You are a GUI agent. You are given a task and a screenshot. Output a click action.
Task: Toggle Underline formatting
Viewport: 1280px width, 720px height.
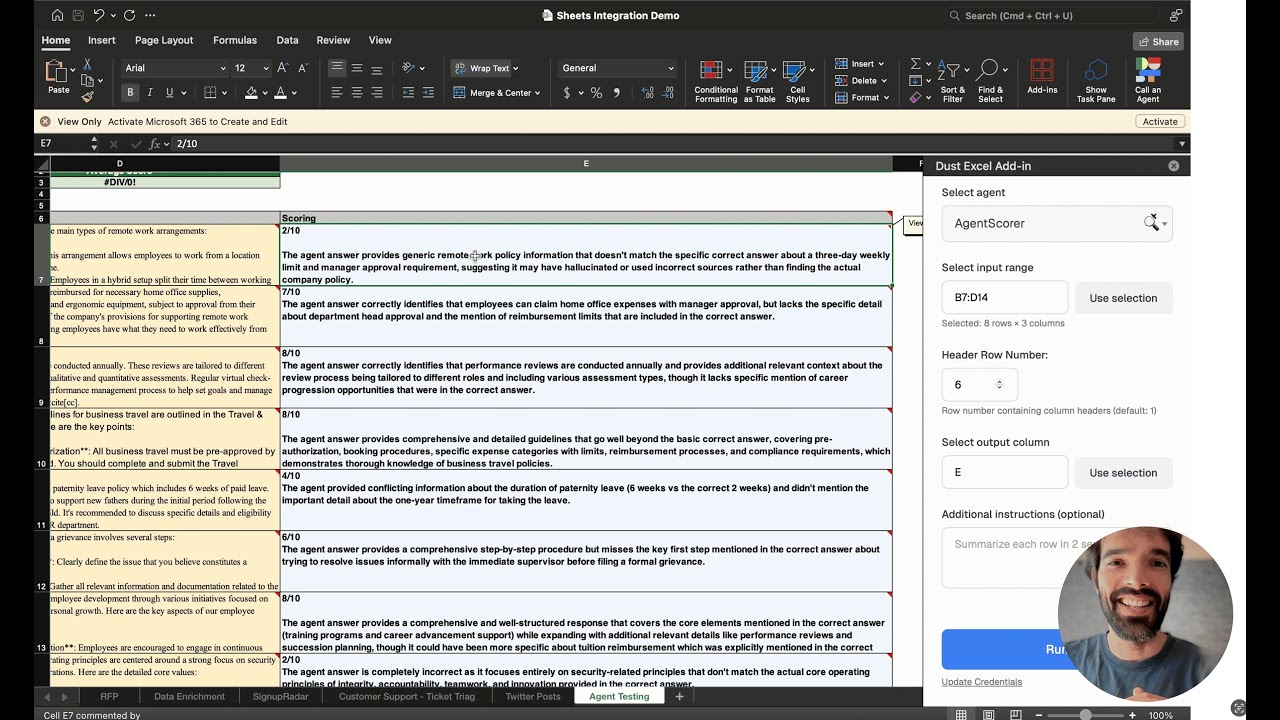point(169,93)
